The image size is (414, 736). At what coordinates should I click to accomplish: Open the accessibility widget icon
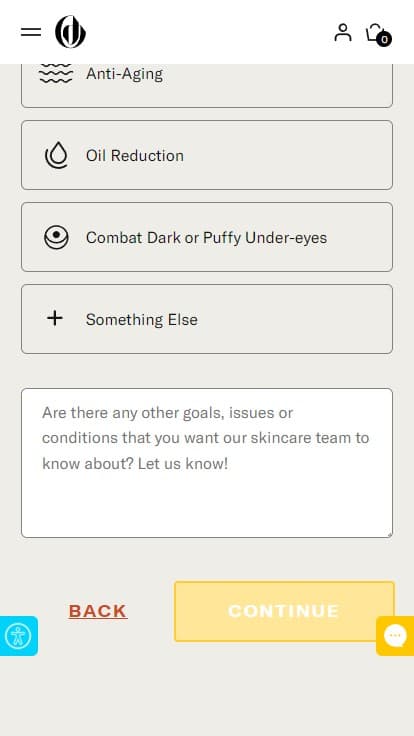point(19,636)
